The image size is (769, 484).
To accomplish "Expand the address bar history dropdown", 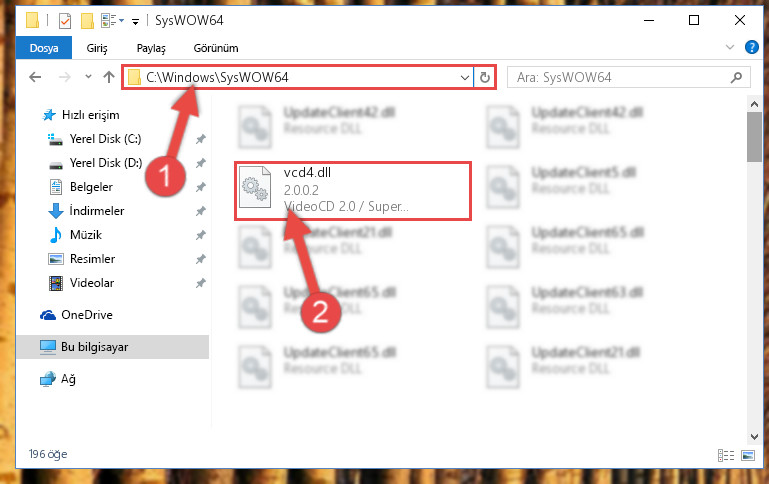I will [x=464, y=77].
